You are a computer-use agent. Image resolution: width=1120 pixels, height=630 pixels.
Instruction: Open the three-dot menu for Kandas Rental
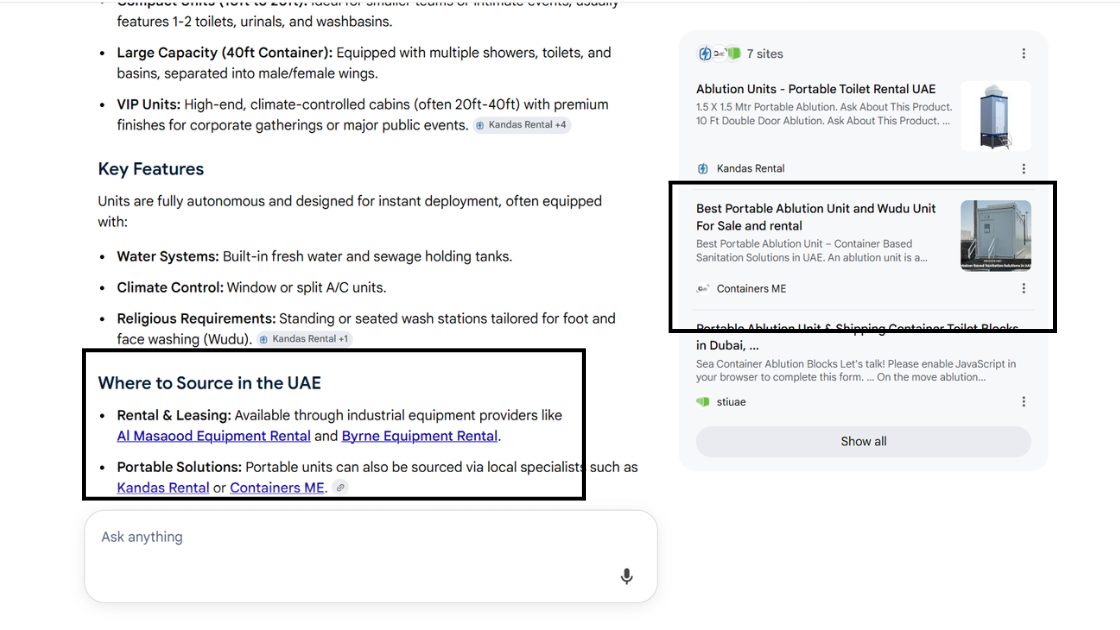tap(1024, 169)
